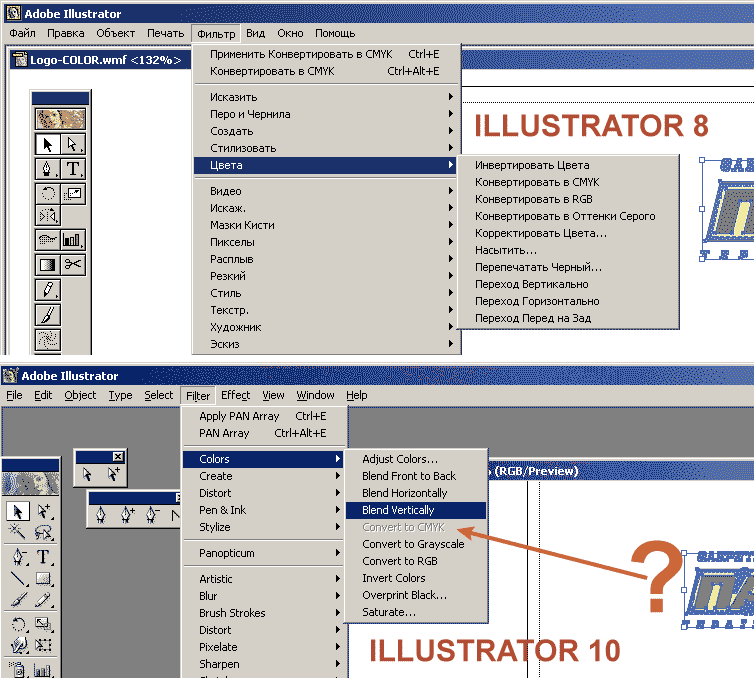Click the Group Selection arrow in the torn-off selection palette
This screenshot has width=754, height=678.
pos(113,474)
